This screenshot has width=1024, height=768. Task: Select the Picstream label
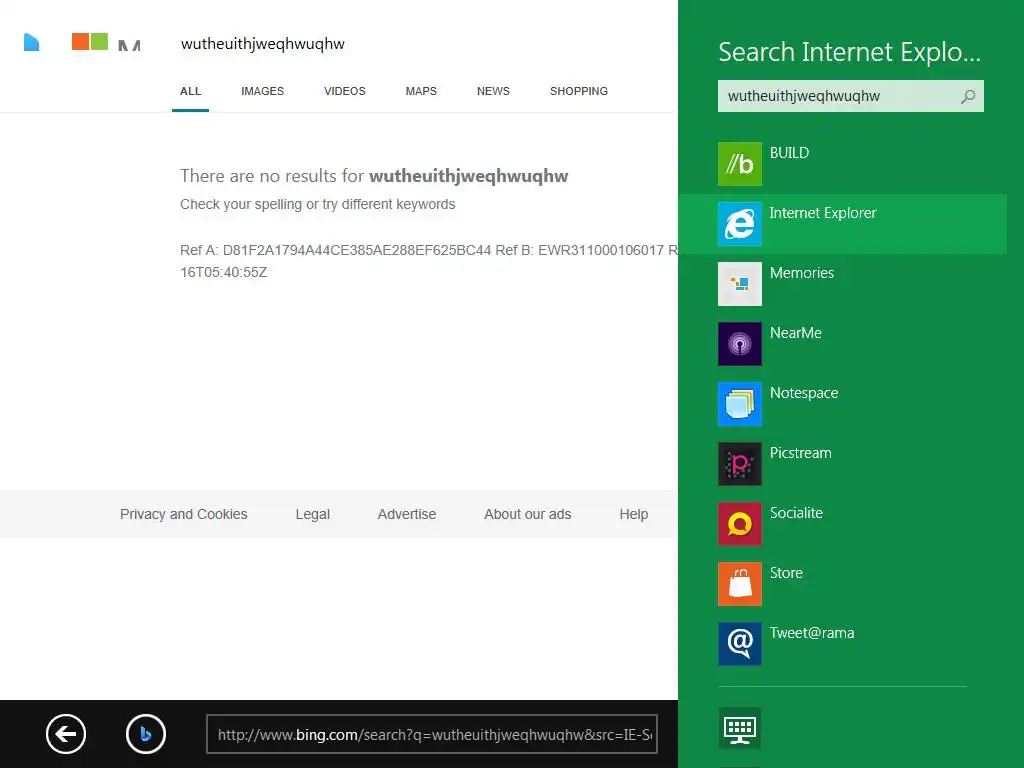(801, 453)
